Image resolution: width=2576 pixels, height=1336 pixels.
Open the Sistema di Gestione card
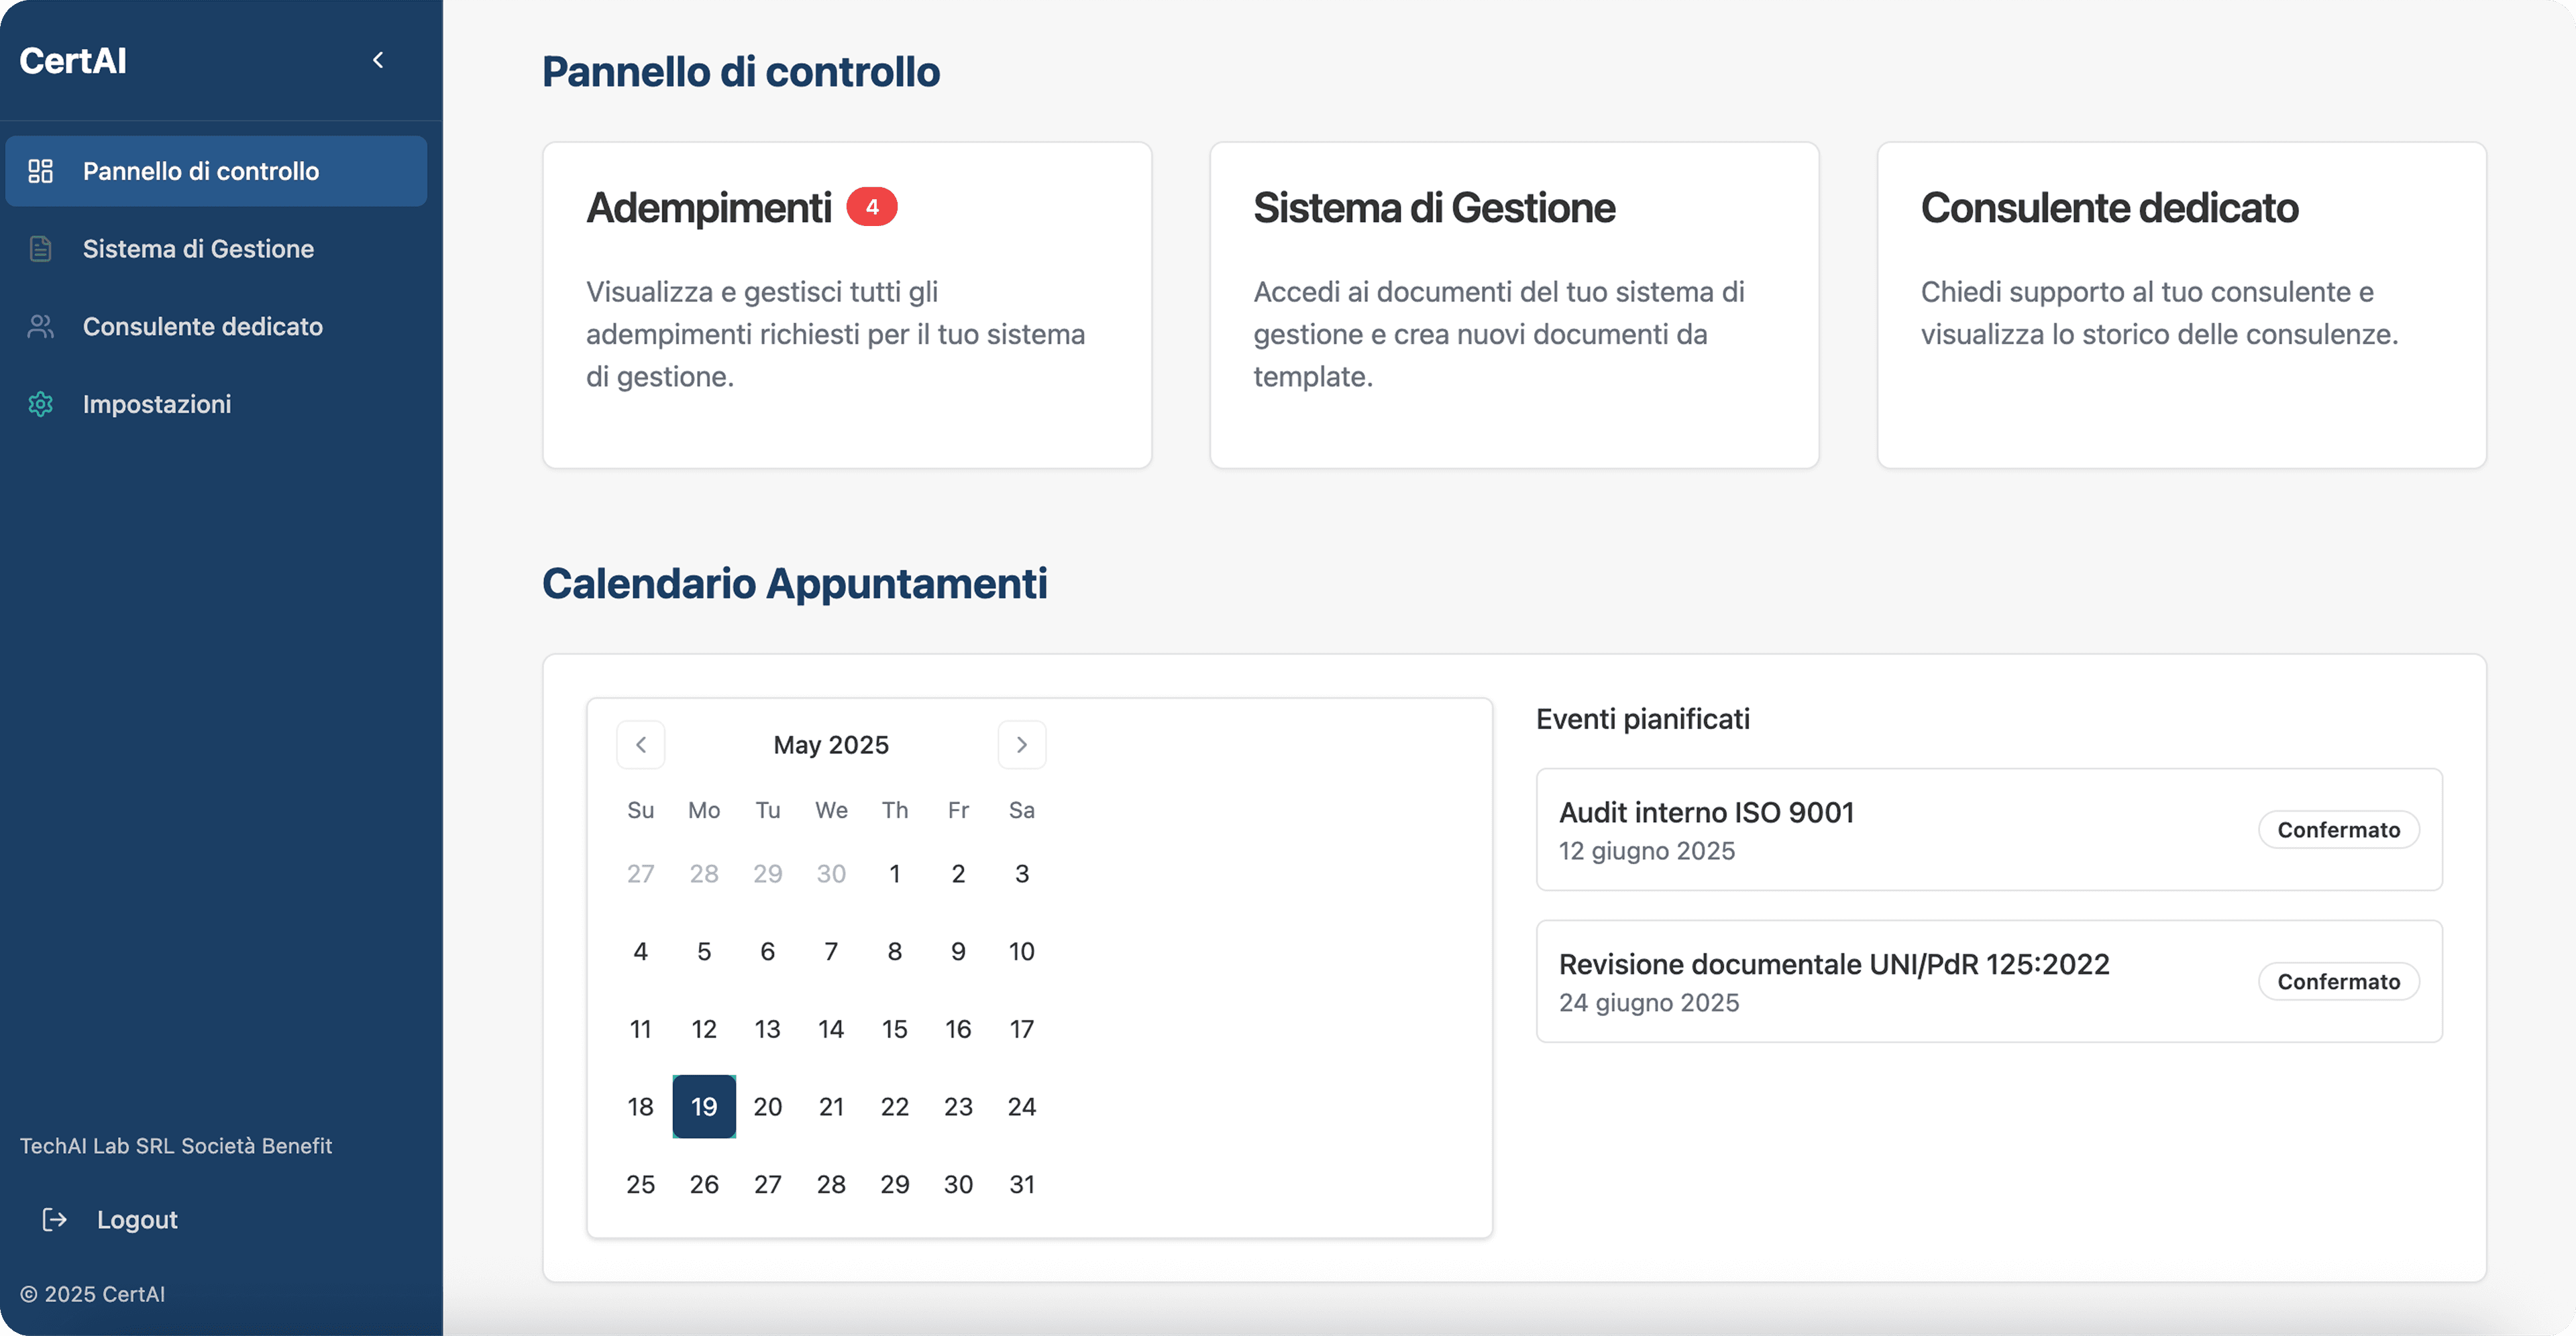pos(1514,305)
